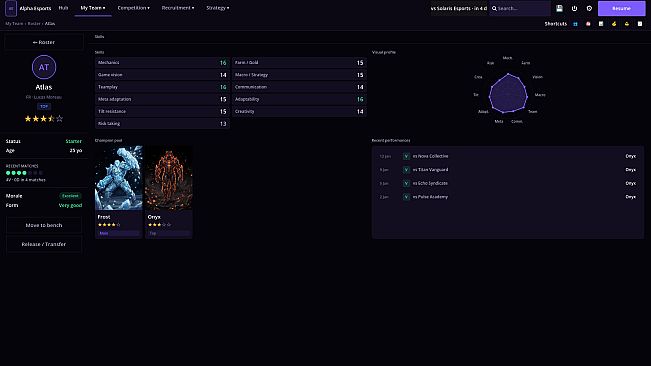Click the Main tag on Frost card
The width and height of the screenshot is (651, 366).
click(119, 233)
